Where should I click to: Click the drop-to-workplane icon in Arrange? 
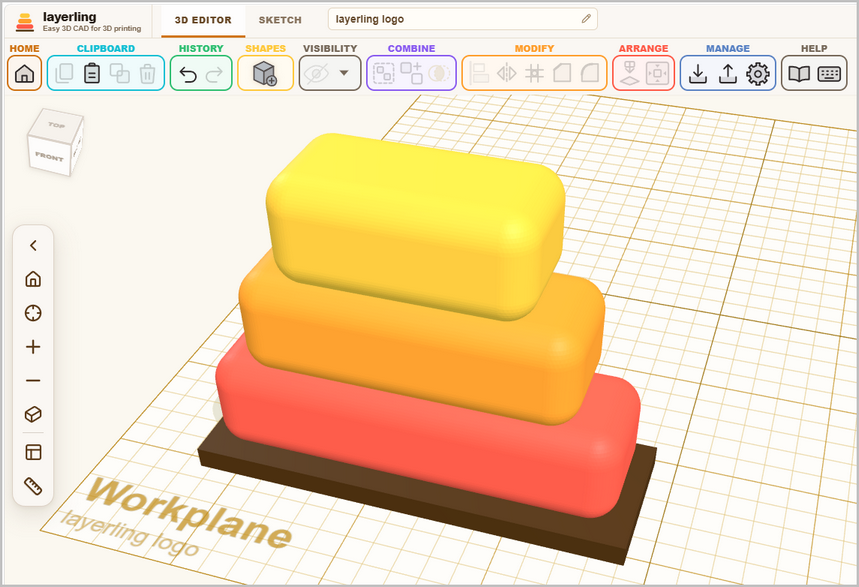[x=630, y=73]
